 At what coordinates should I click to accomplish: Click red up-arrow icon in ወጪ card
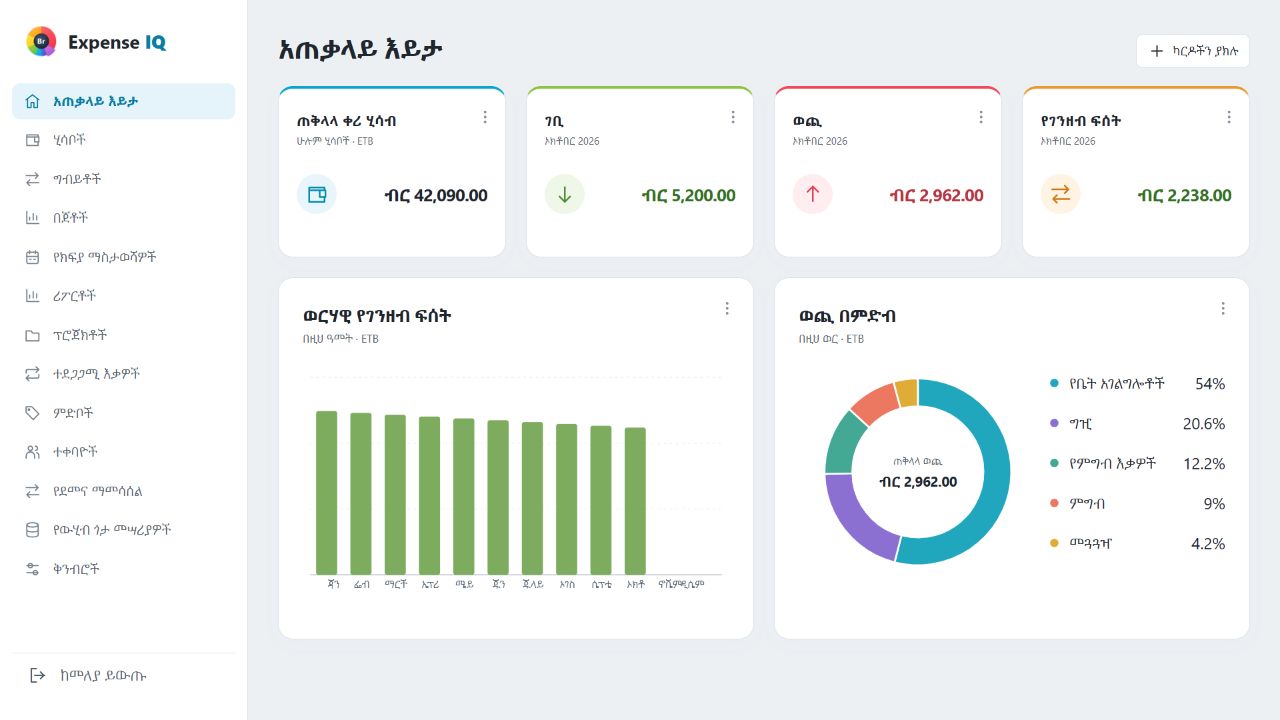(x=813, y=194)
